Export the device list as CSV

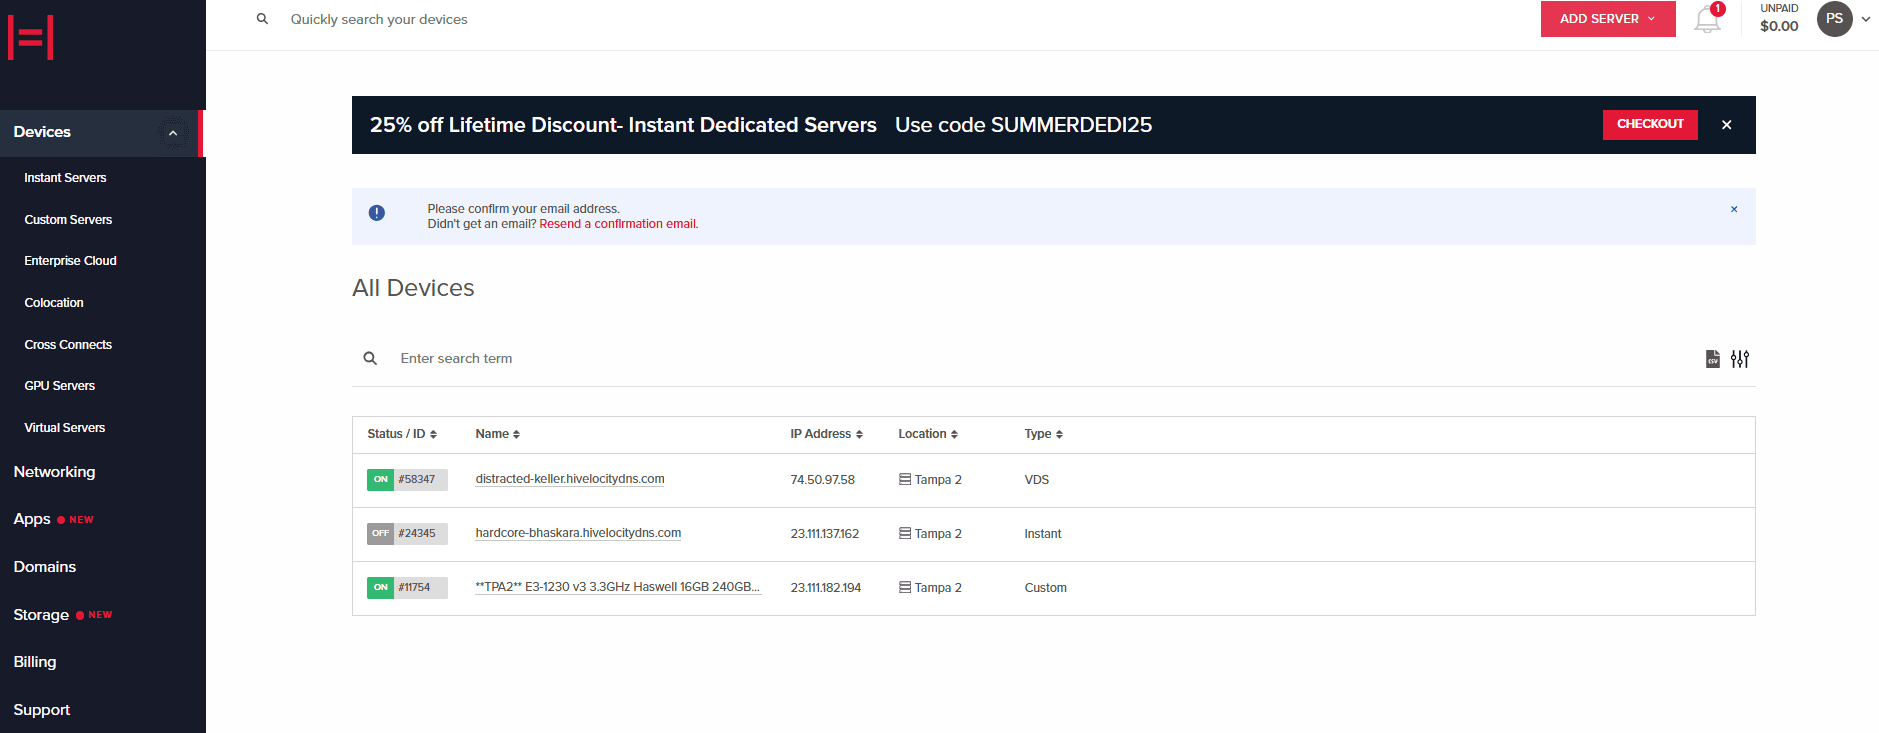[1712, 359]
